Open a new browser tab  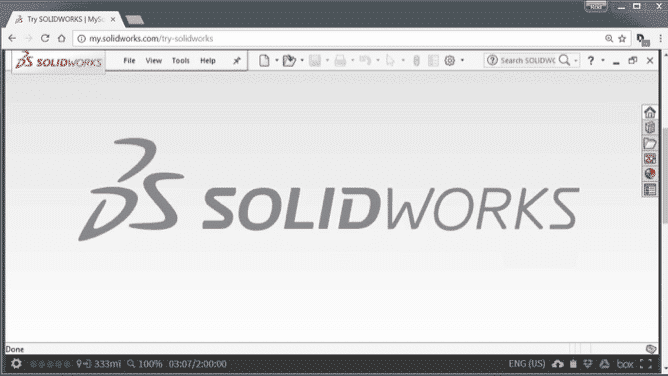coord(135,20)
